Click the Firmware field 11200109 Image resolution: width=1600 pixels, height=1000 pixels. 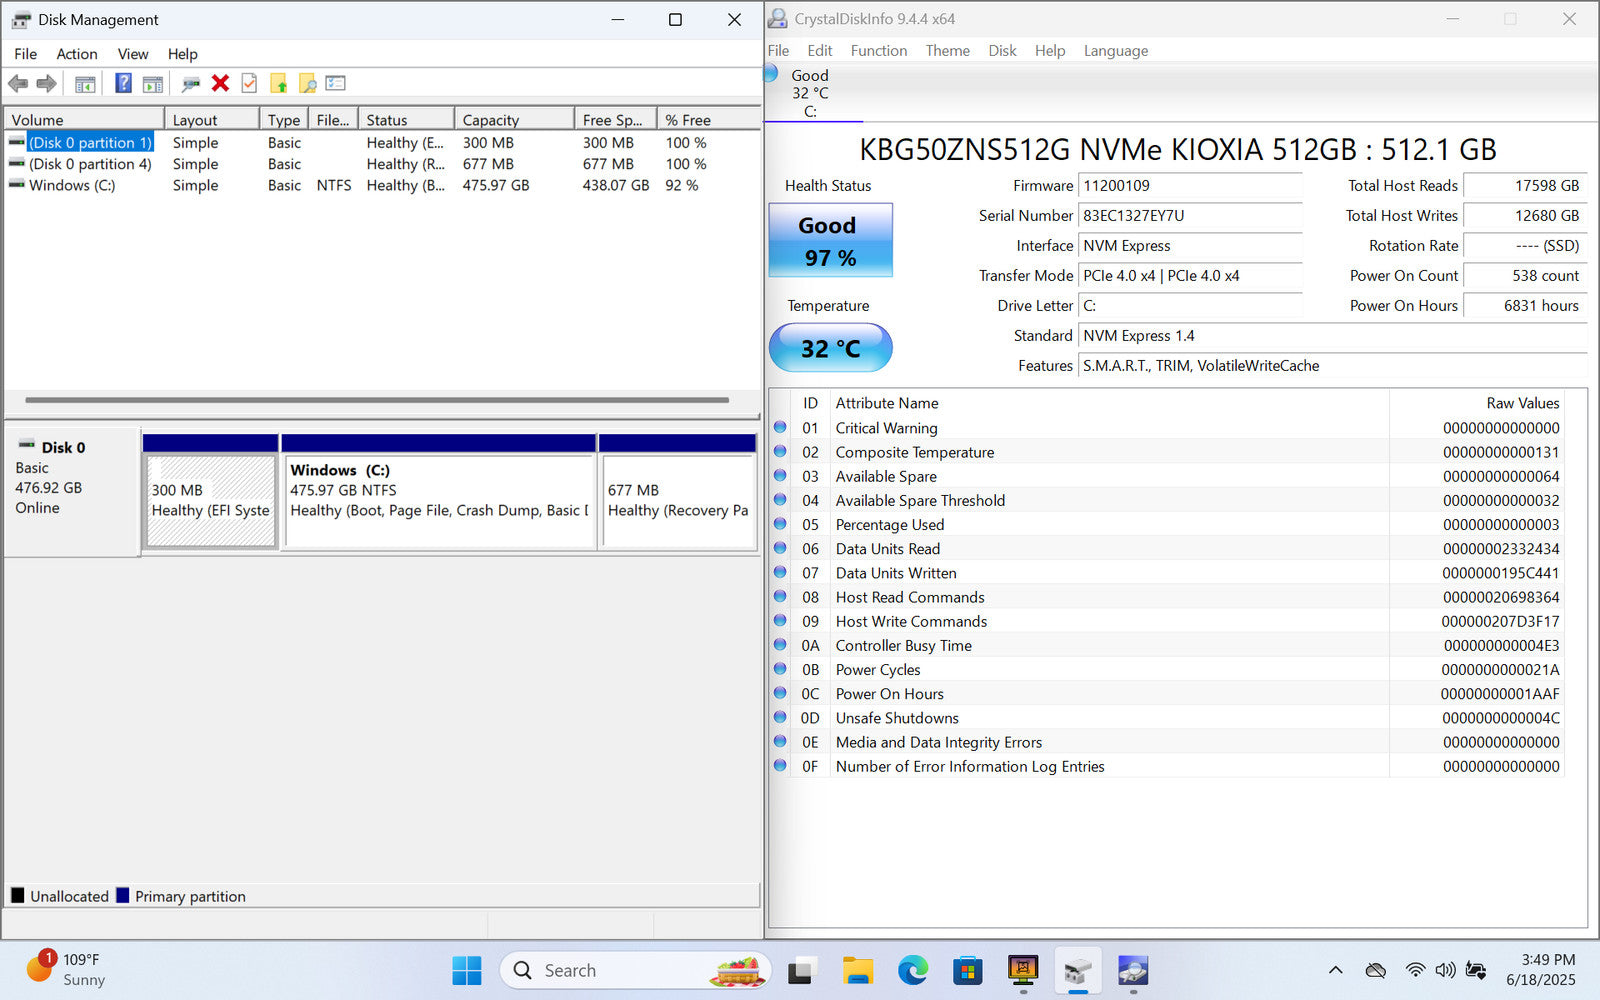[x=1190, y=186]
